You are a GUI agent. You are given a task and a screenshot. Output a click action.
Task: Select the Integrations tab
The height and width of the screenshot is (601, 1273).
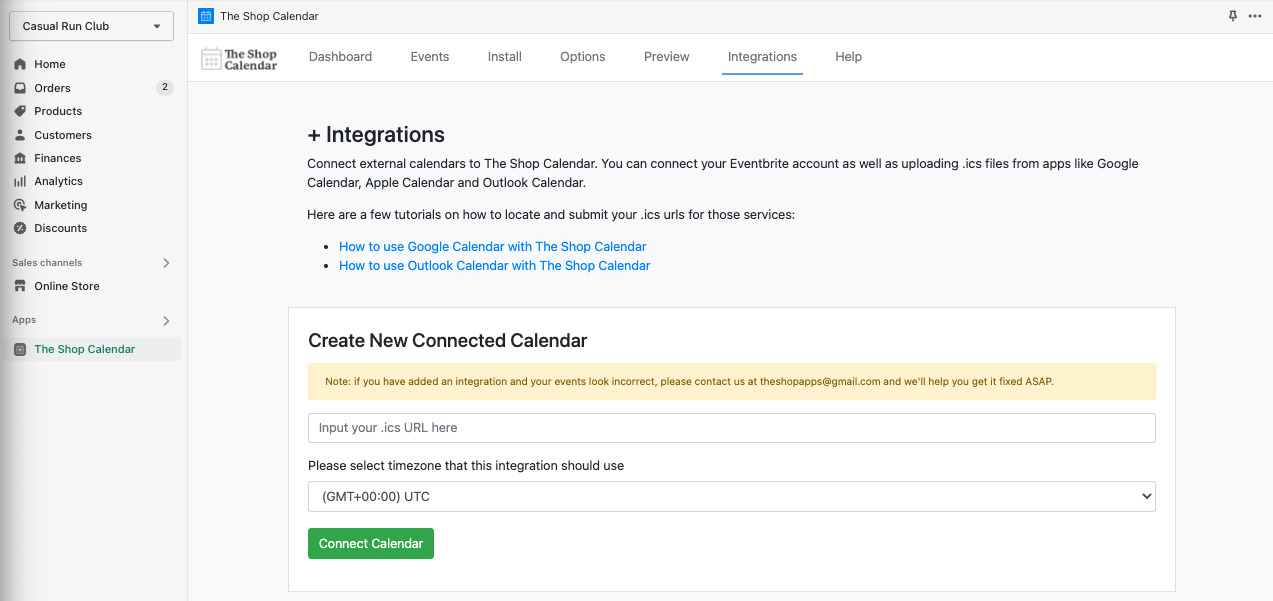pos(762,57)
